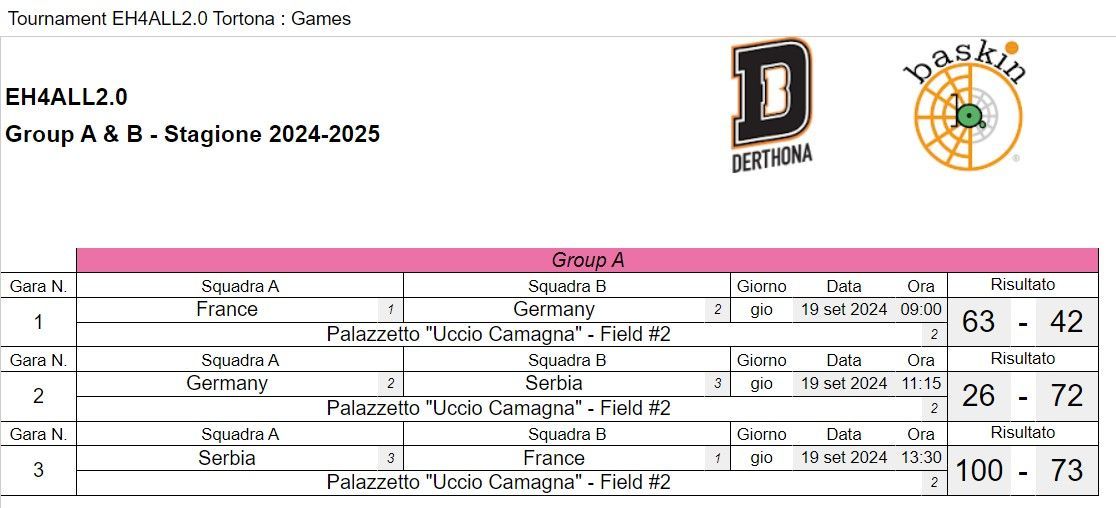Click France in game 3 Squadra B

pyautogui.click(x=554, y=457)
